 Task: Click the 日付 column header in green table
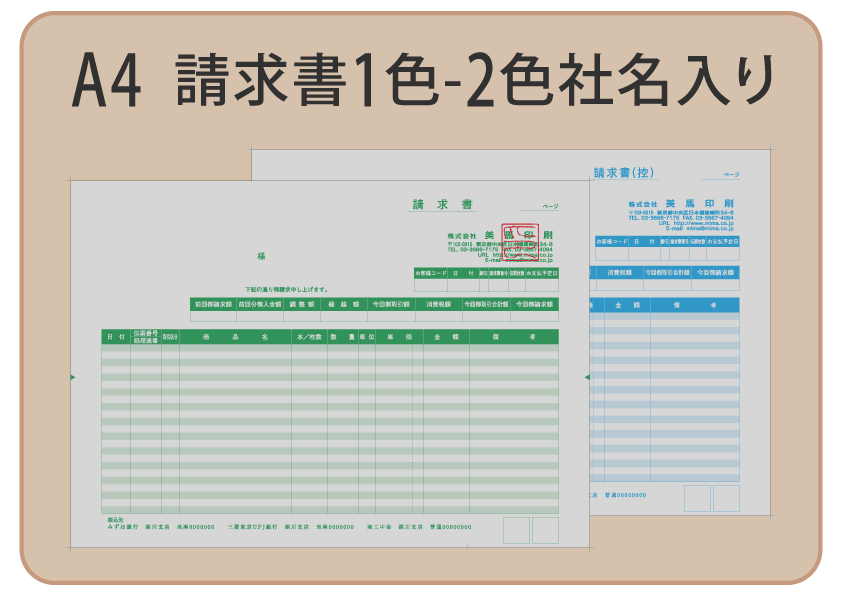tap(116, 337)
